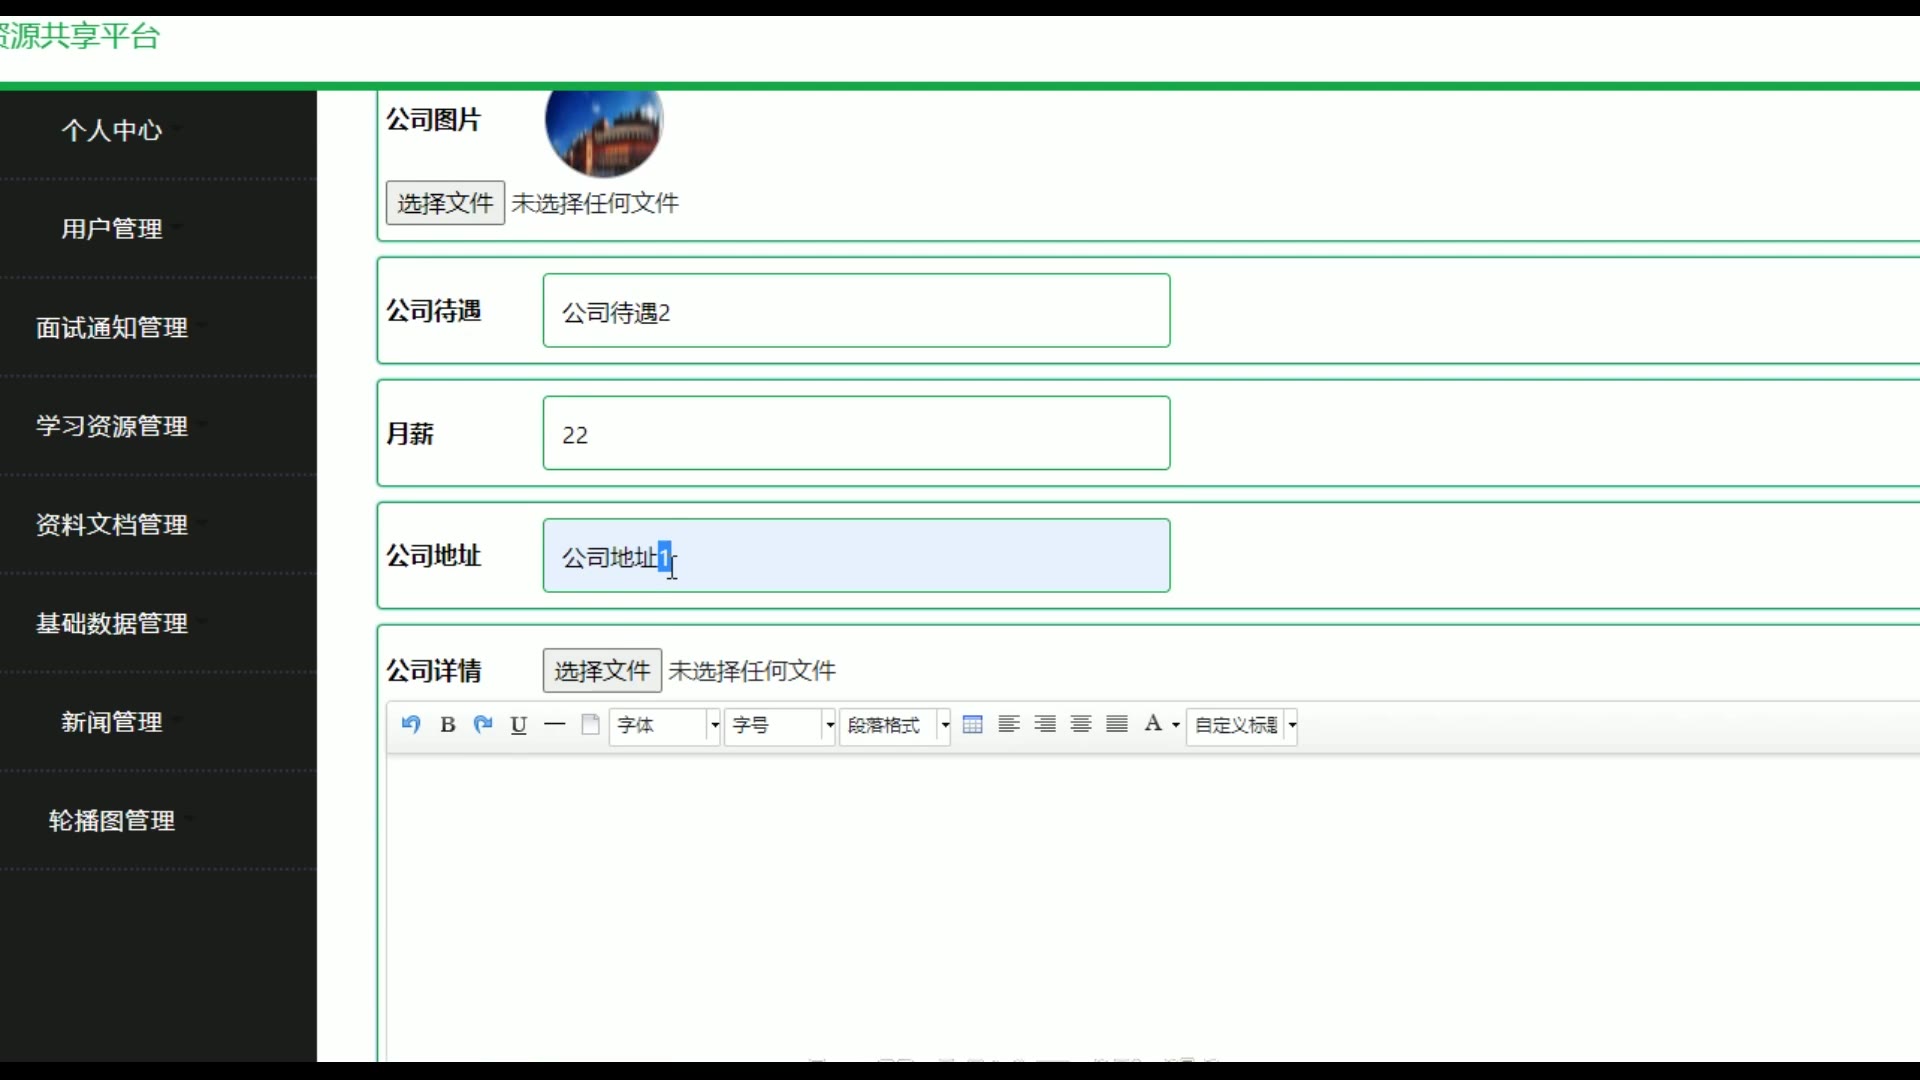This screenshot has width=1920, height=1080.
Task: Click the blank page icon in editor toolbar
Action: [x=590, y=724]
